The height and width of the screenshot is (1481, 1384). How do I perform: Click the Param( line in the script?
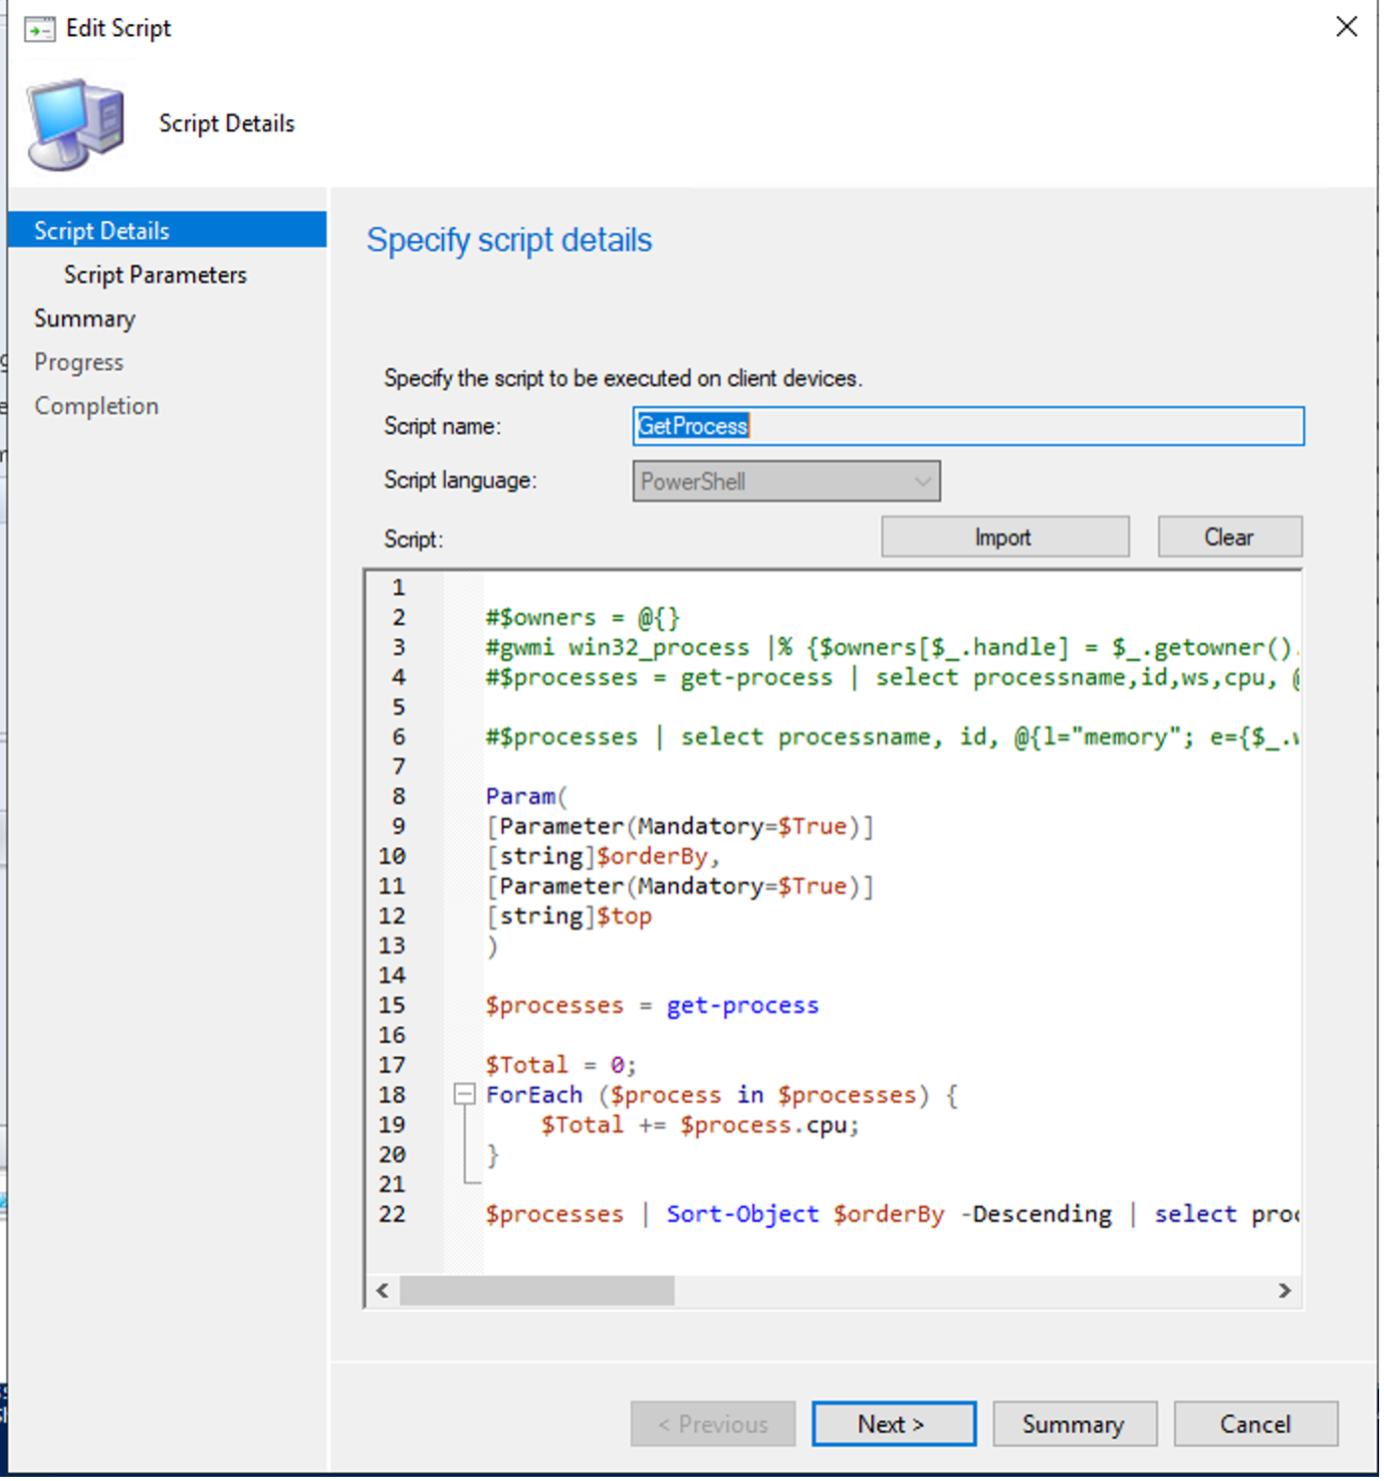click(x=528, y=798)
